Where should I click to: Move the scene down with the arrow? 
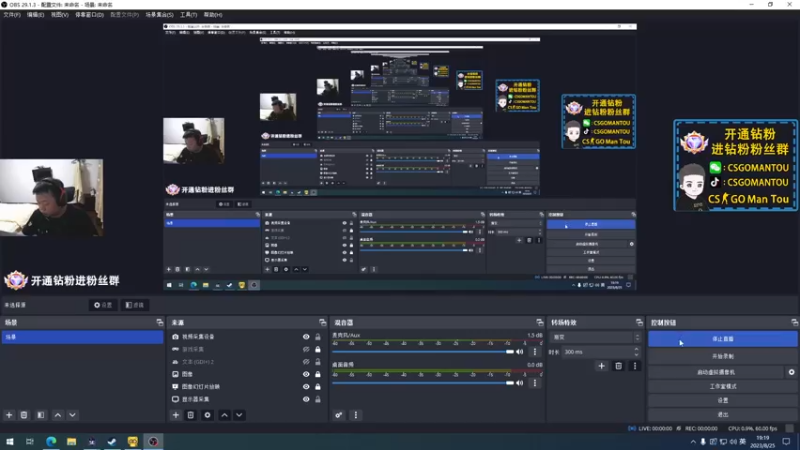72,415
